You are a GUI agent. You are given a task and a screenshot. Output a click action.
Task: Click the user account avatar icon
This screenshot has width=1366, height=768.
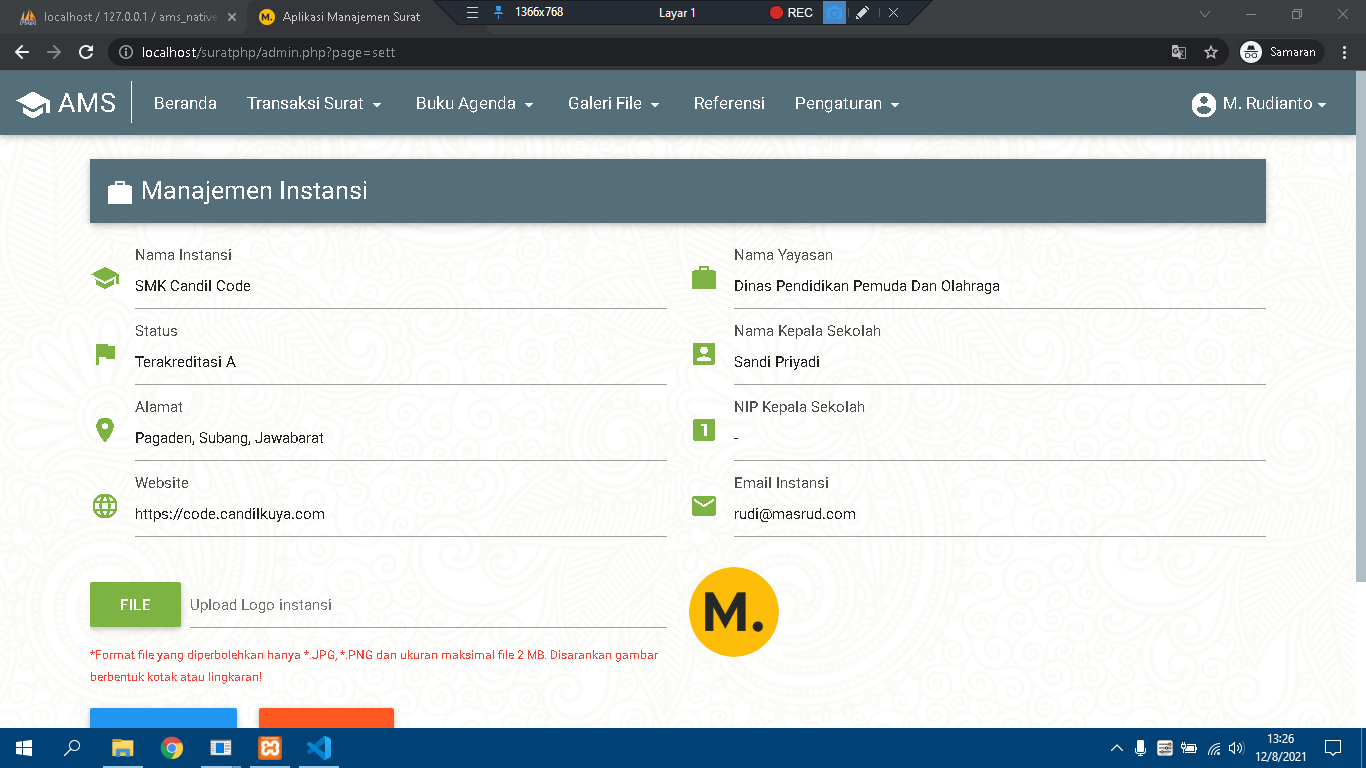point(1203,104)
